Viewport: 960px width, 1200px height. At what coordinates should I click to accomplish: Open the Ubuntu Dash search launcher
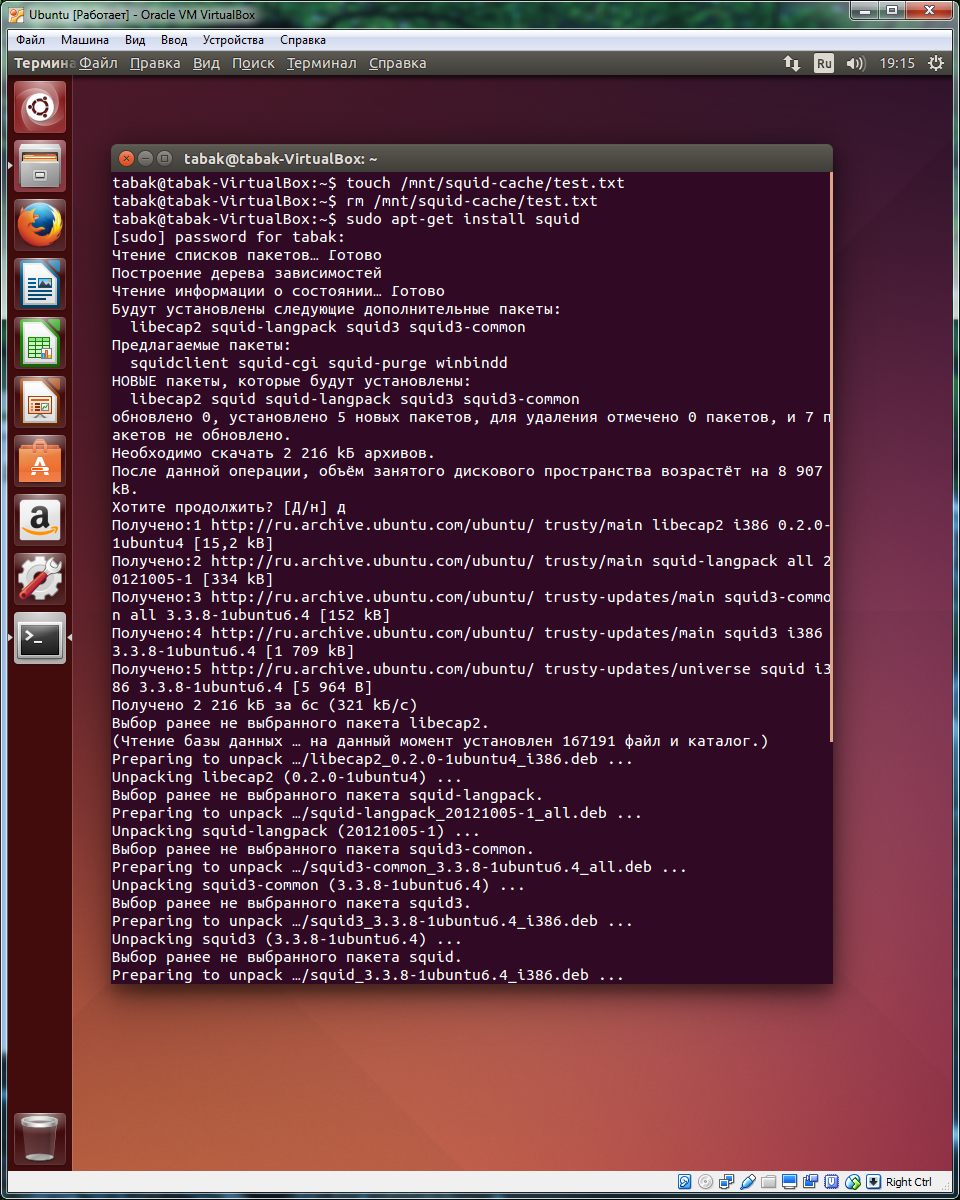click(x=40, y=107)
